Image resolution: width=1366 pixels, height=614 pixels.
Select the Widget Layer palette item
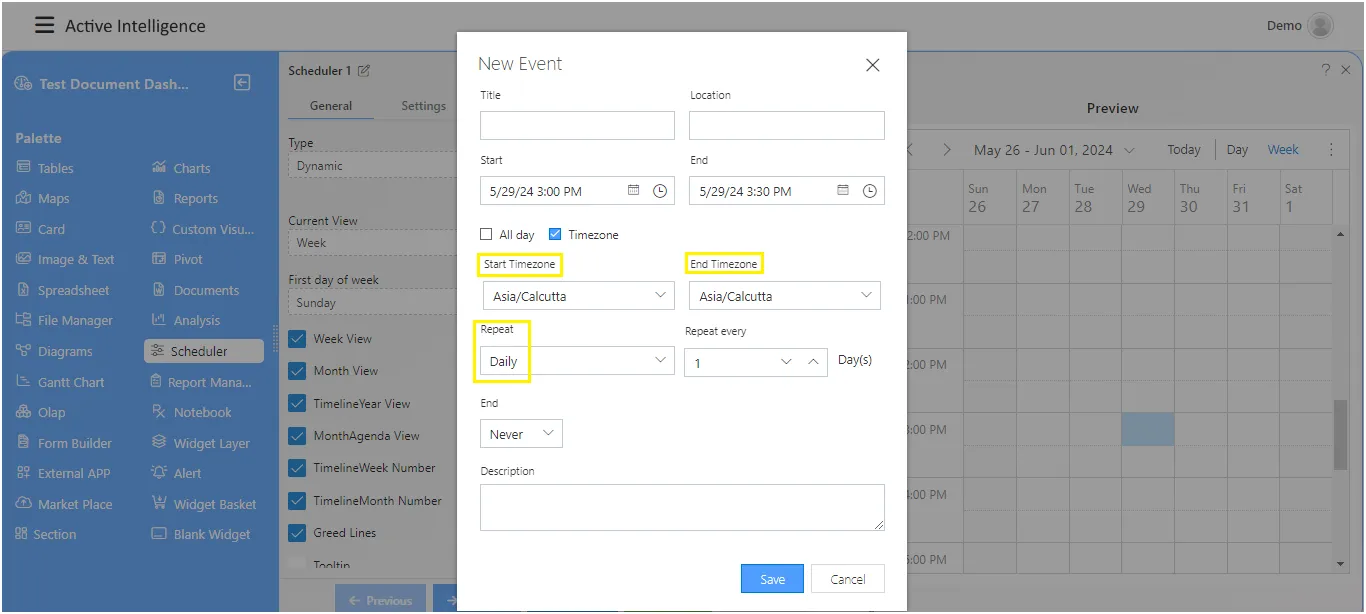[x=200, y=443]
